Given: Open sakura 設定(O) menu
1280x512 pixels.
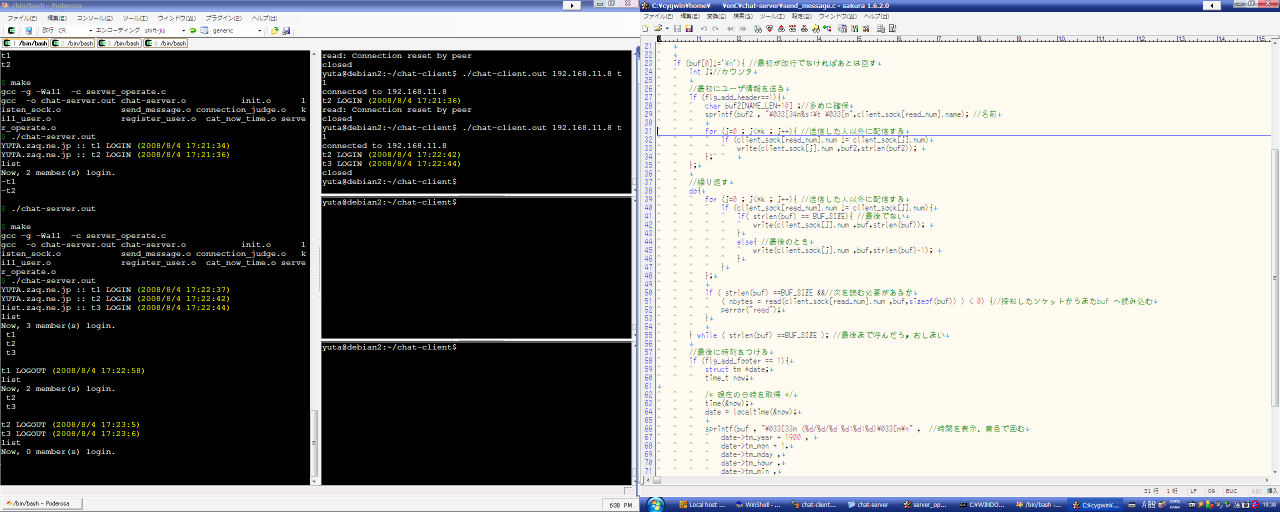Looking at the screenshot, I should tap(802, 16).
